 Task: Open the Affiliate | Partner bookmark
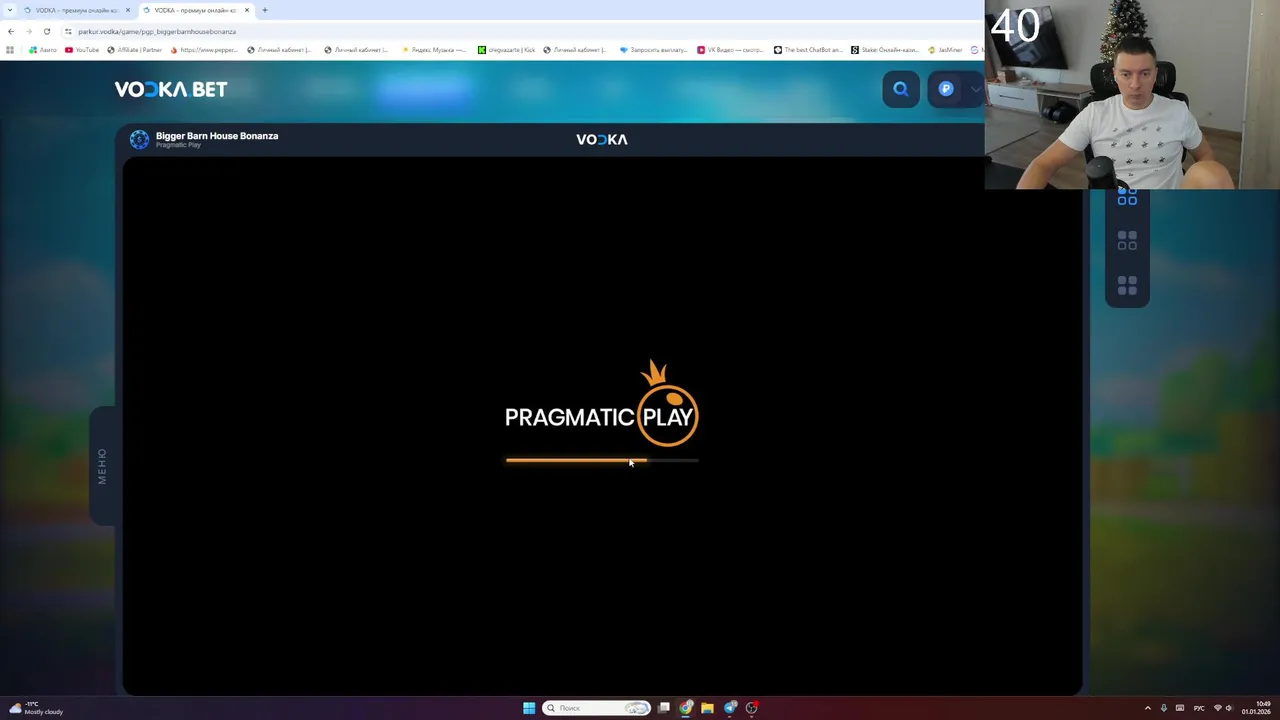click(134, 50)
